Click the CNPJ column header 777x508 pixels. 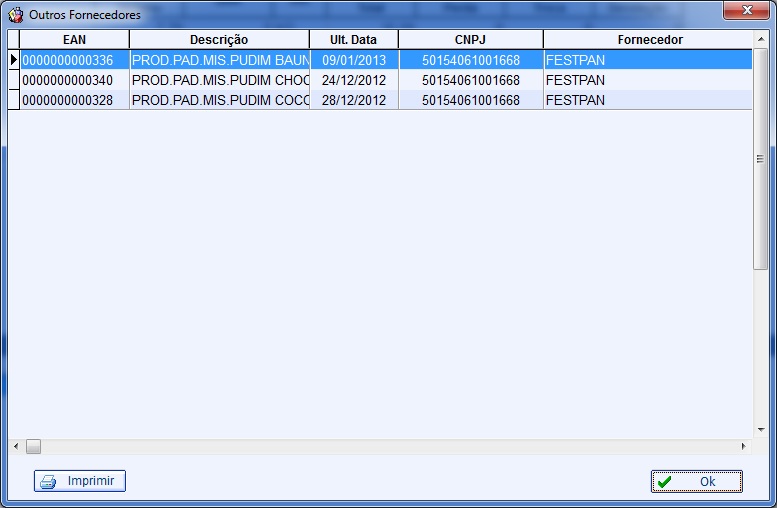470,40
